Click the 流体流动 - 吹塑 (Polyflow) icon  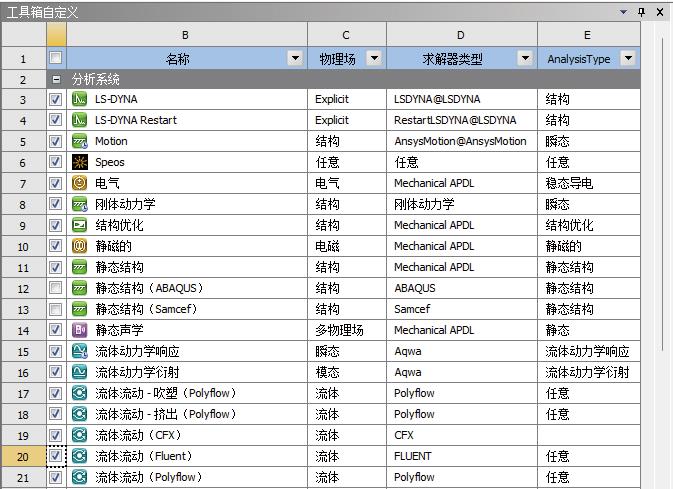click(x=79, y=393)
